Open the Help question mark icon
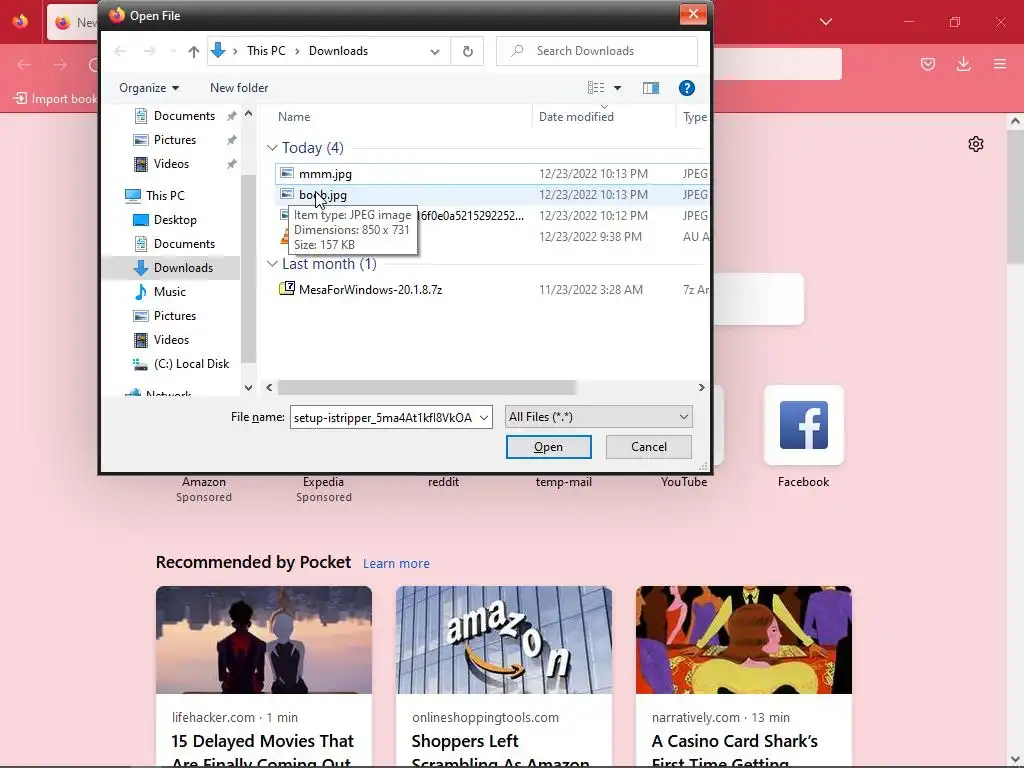This screenshot has height=768, width=1024. point(686,88)
